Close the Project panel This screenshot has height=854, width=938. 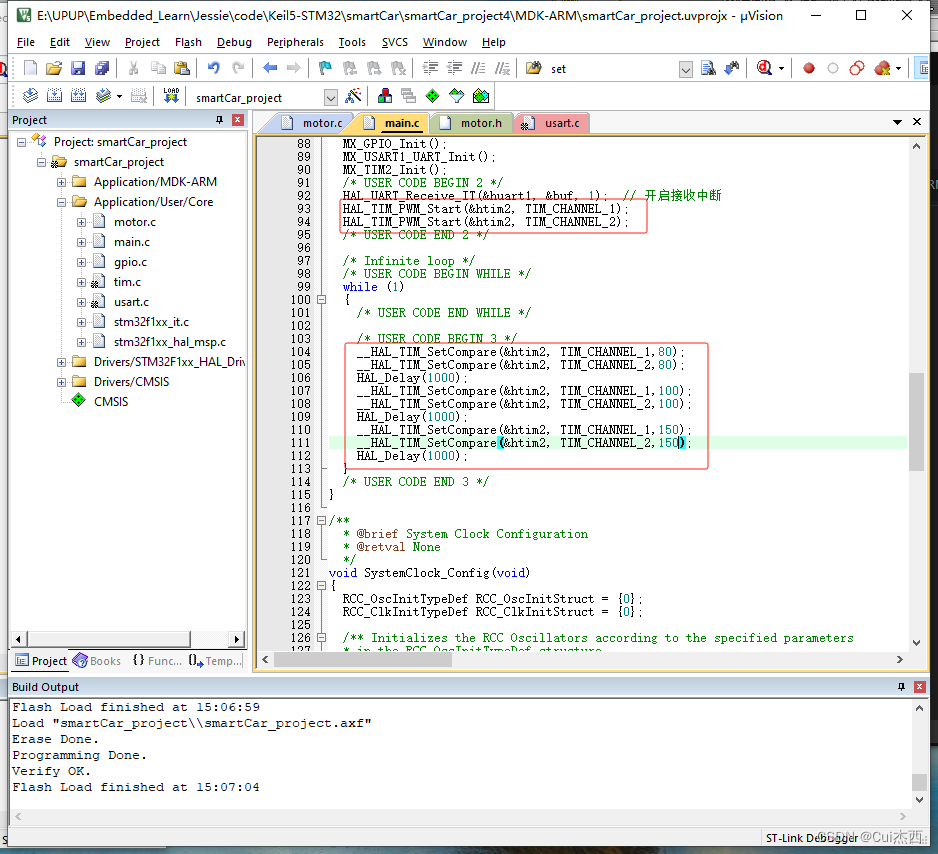237,120
